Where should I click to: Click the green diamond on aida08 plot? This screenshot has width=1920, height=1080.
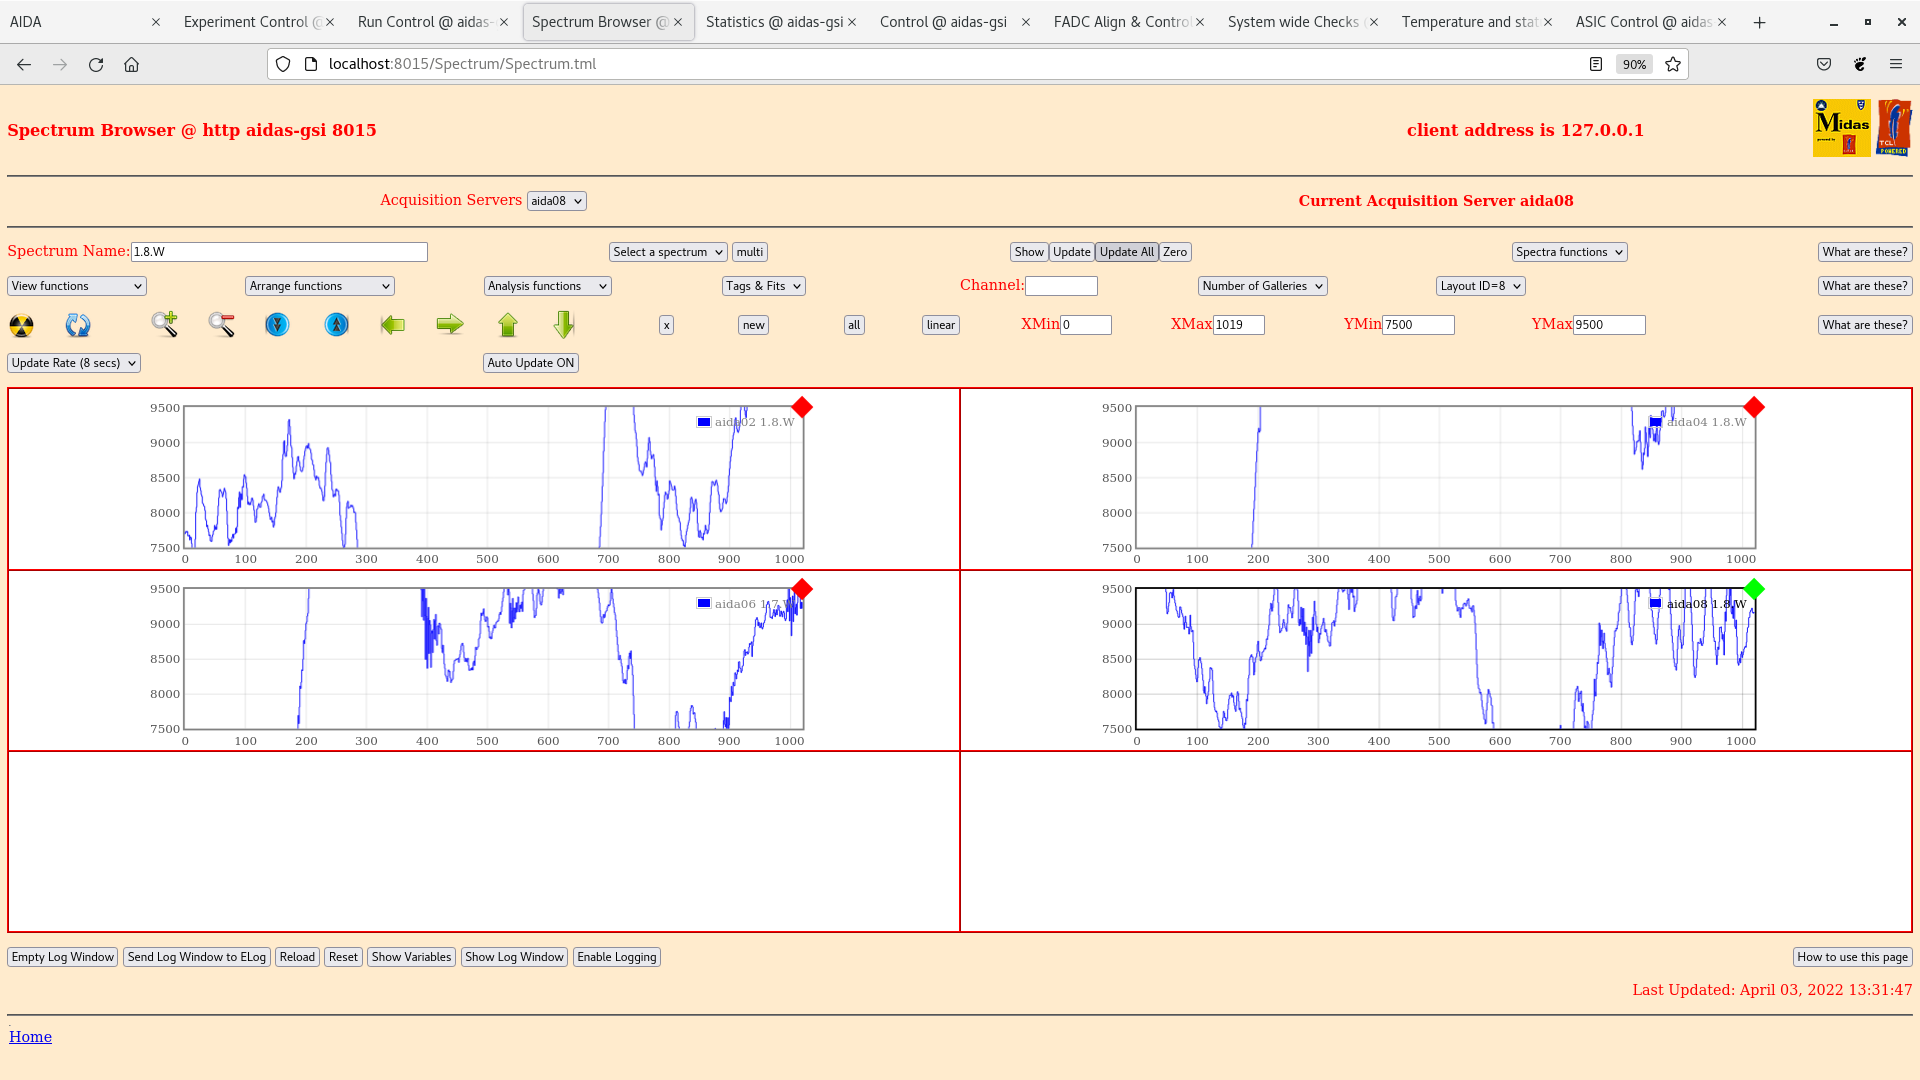1754,589
